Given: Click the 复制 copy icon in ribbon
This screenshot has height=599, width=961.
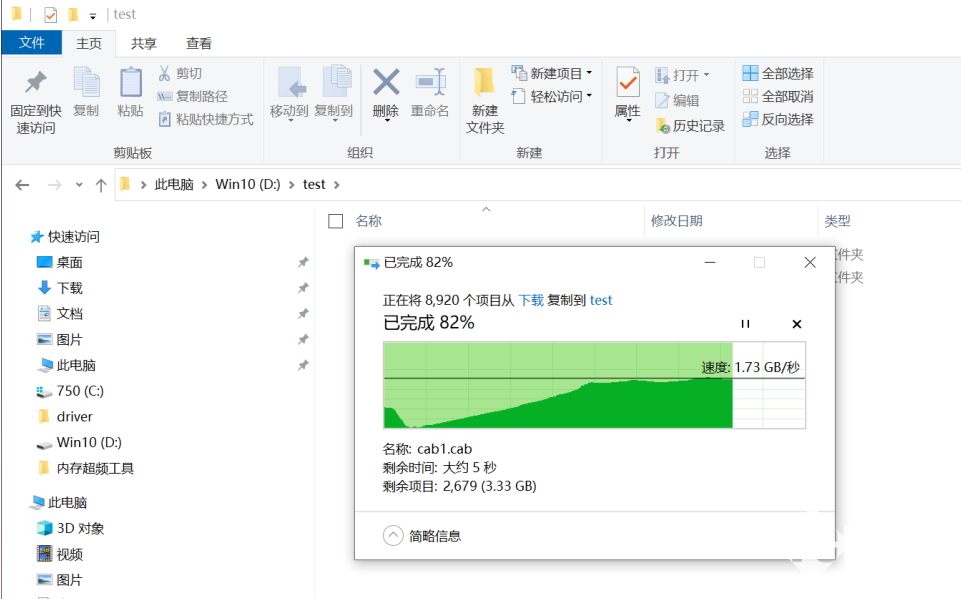Looking at the screenshot, I should click(x=86, y=83).
